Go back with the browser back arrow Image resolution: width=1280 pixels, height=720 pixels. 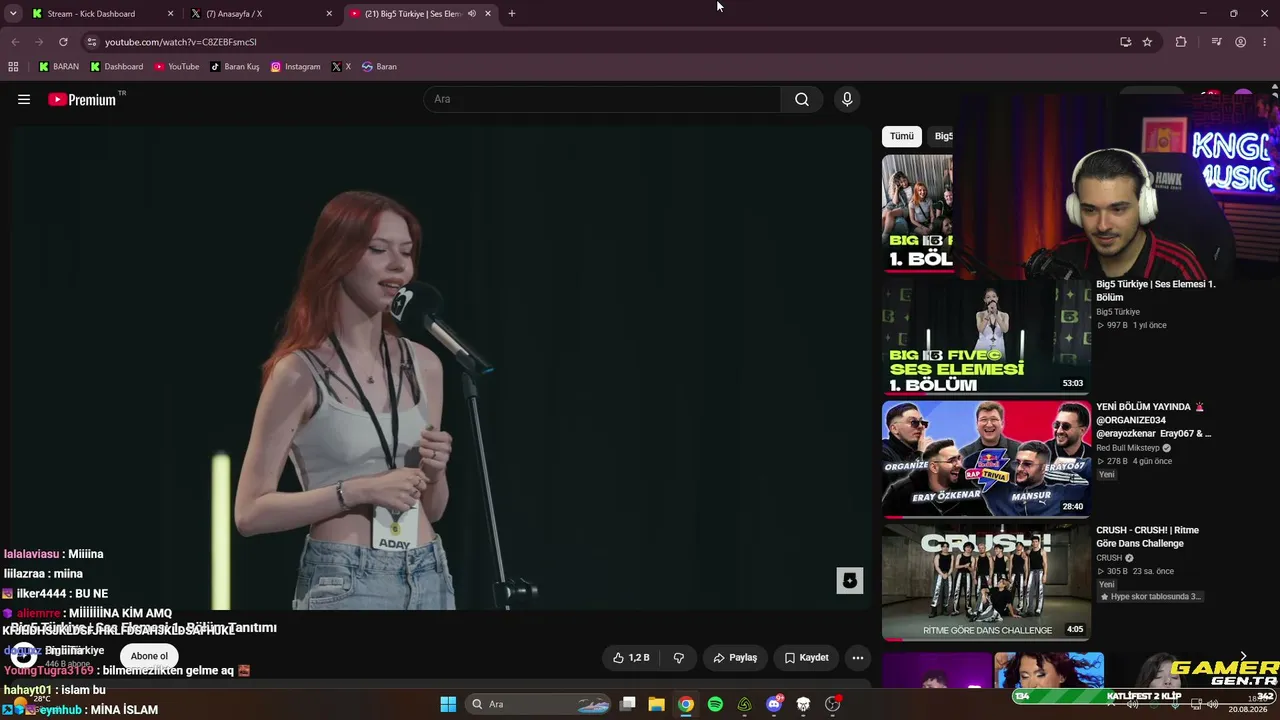click(15, 42)
